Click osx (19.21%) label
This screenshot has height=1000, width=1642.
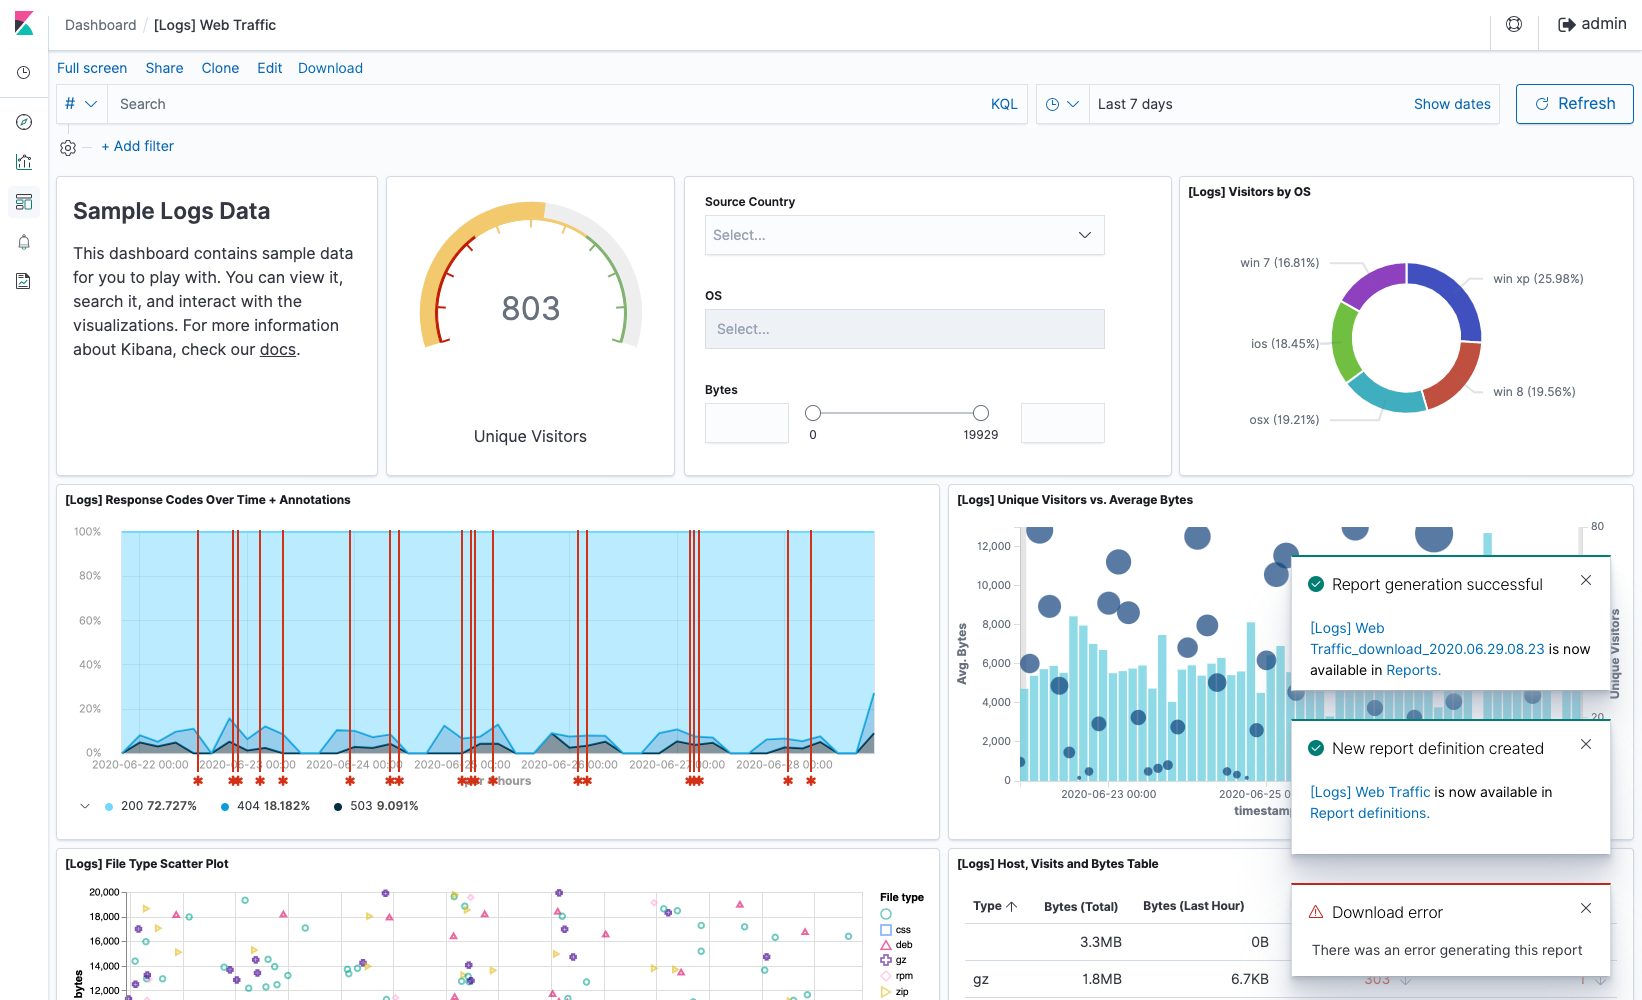[1284, 420]
